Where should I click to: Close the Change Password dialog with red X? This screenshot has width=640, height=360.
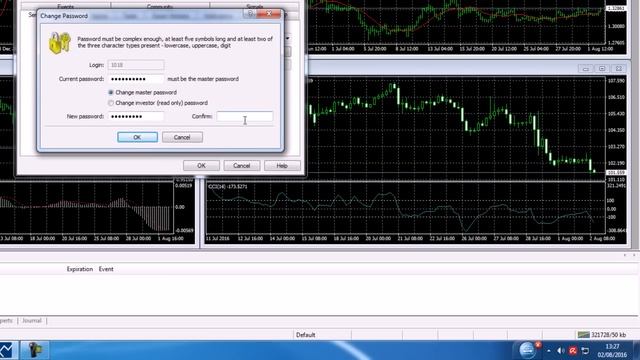click(x=269, y=13)
